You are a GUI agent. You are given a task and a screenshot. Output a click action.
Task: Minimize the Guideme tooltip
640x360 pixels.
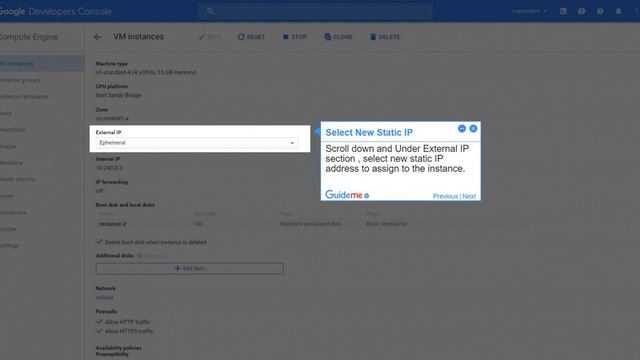pos(462,129)
